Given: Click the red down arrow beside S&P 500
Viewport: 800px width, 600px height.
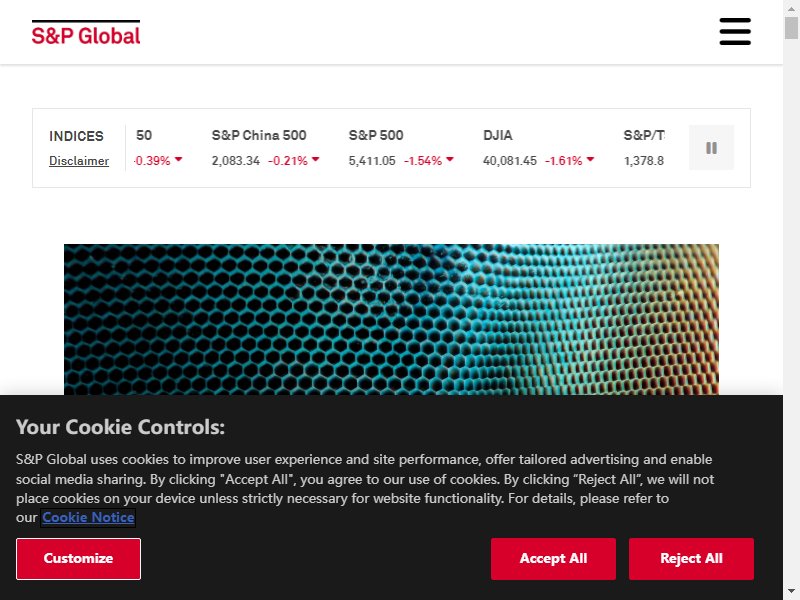Looking at the screenshot, I should pos(449,159).
